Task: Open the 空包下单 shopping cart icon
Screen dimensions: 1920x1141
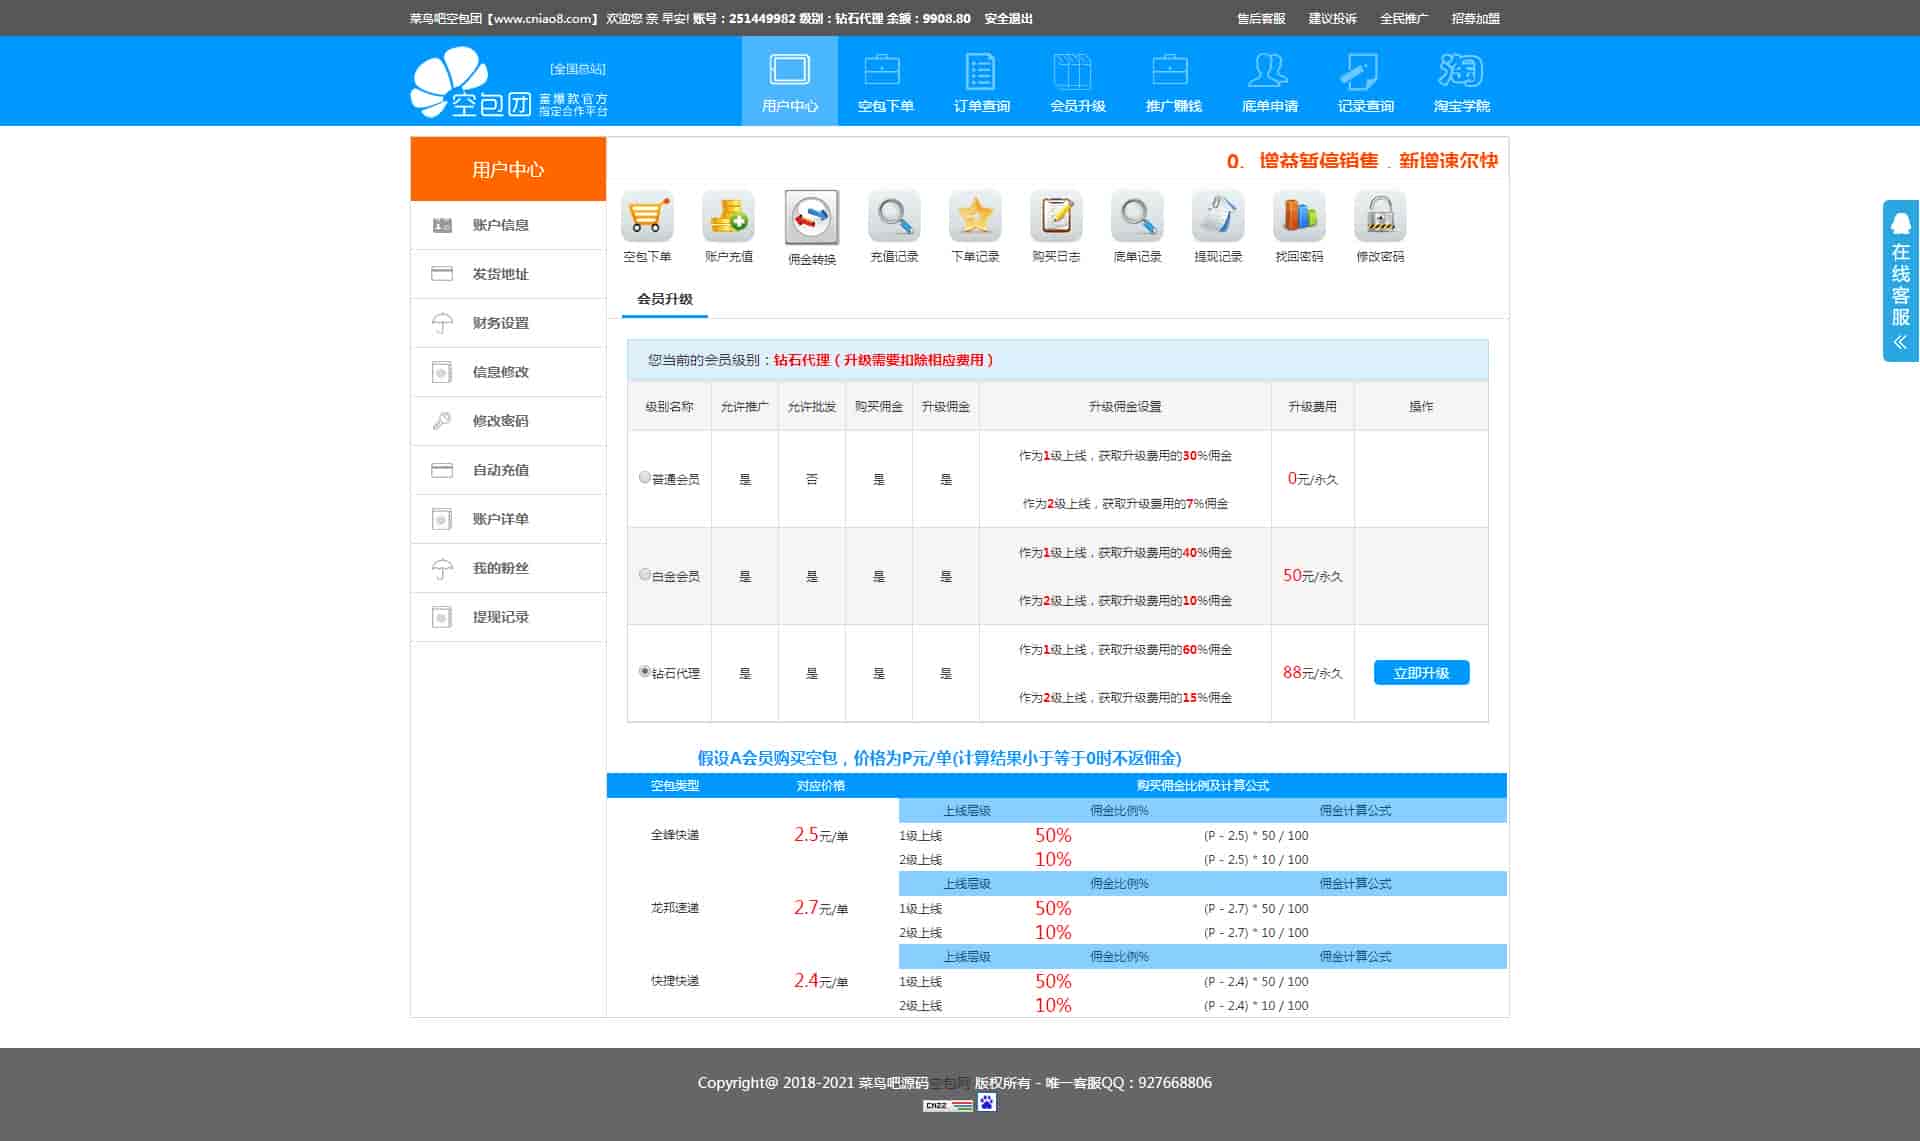Action: click(x=647, y=217)
